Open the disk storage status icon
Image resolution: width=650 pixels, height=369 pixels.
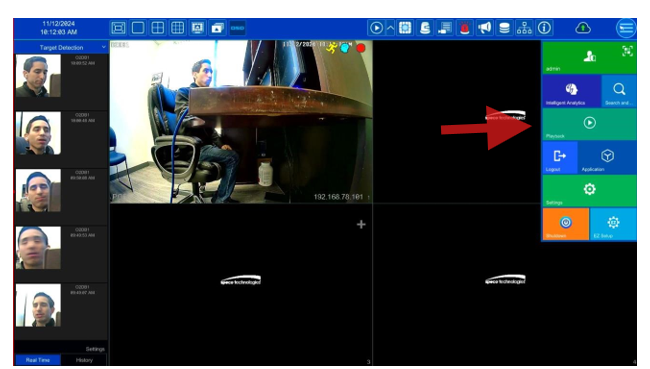pyautogui.click(x=504, y=28)
